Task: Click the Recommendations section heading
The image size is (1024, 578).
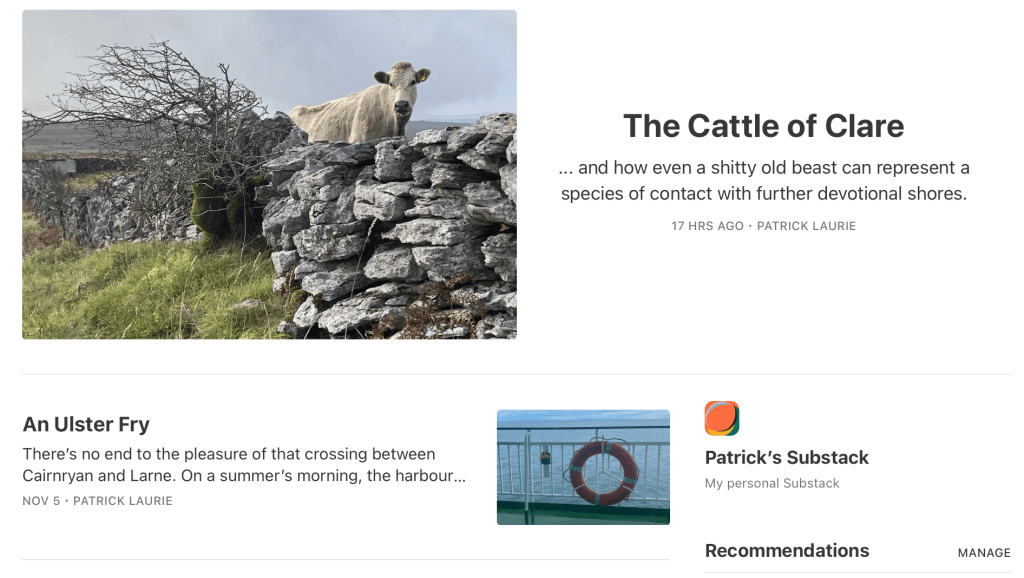Action: click(x=786, y=551)
